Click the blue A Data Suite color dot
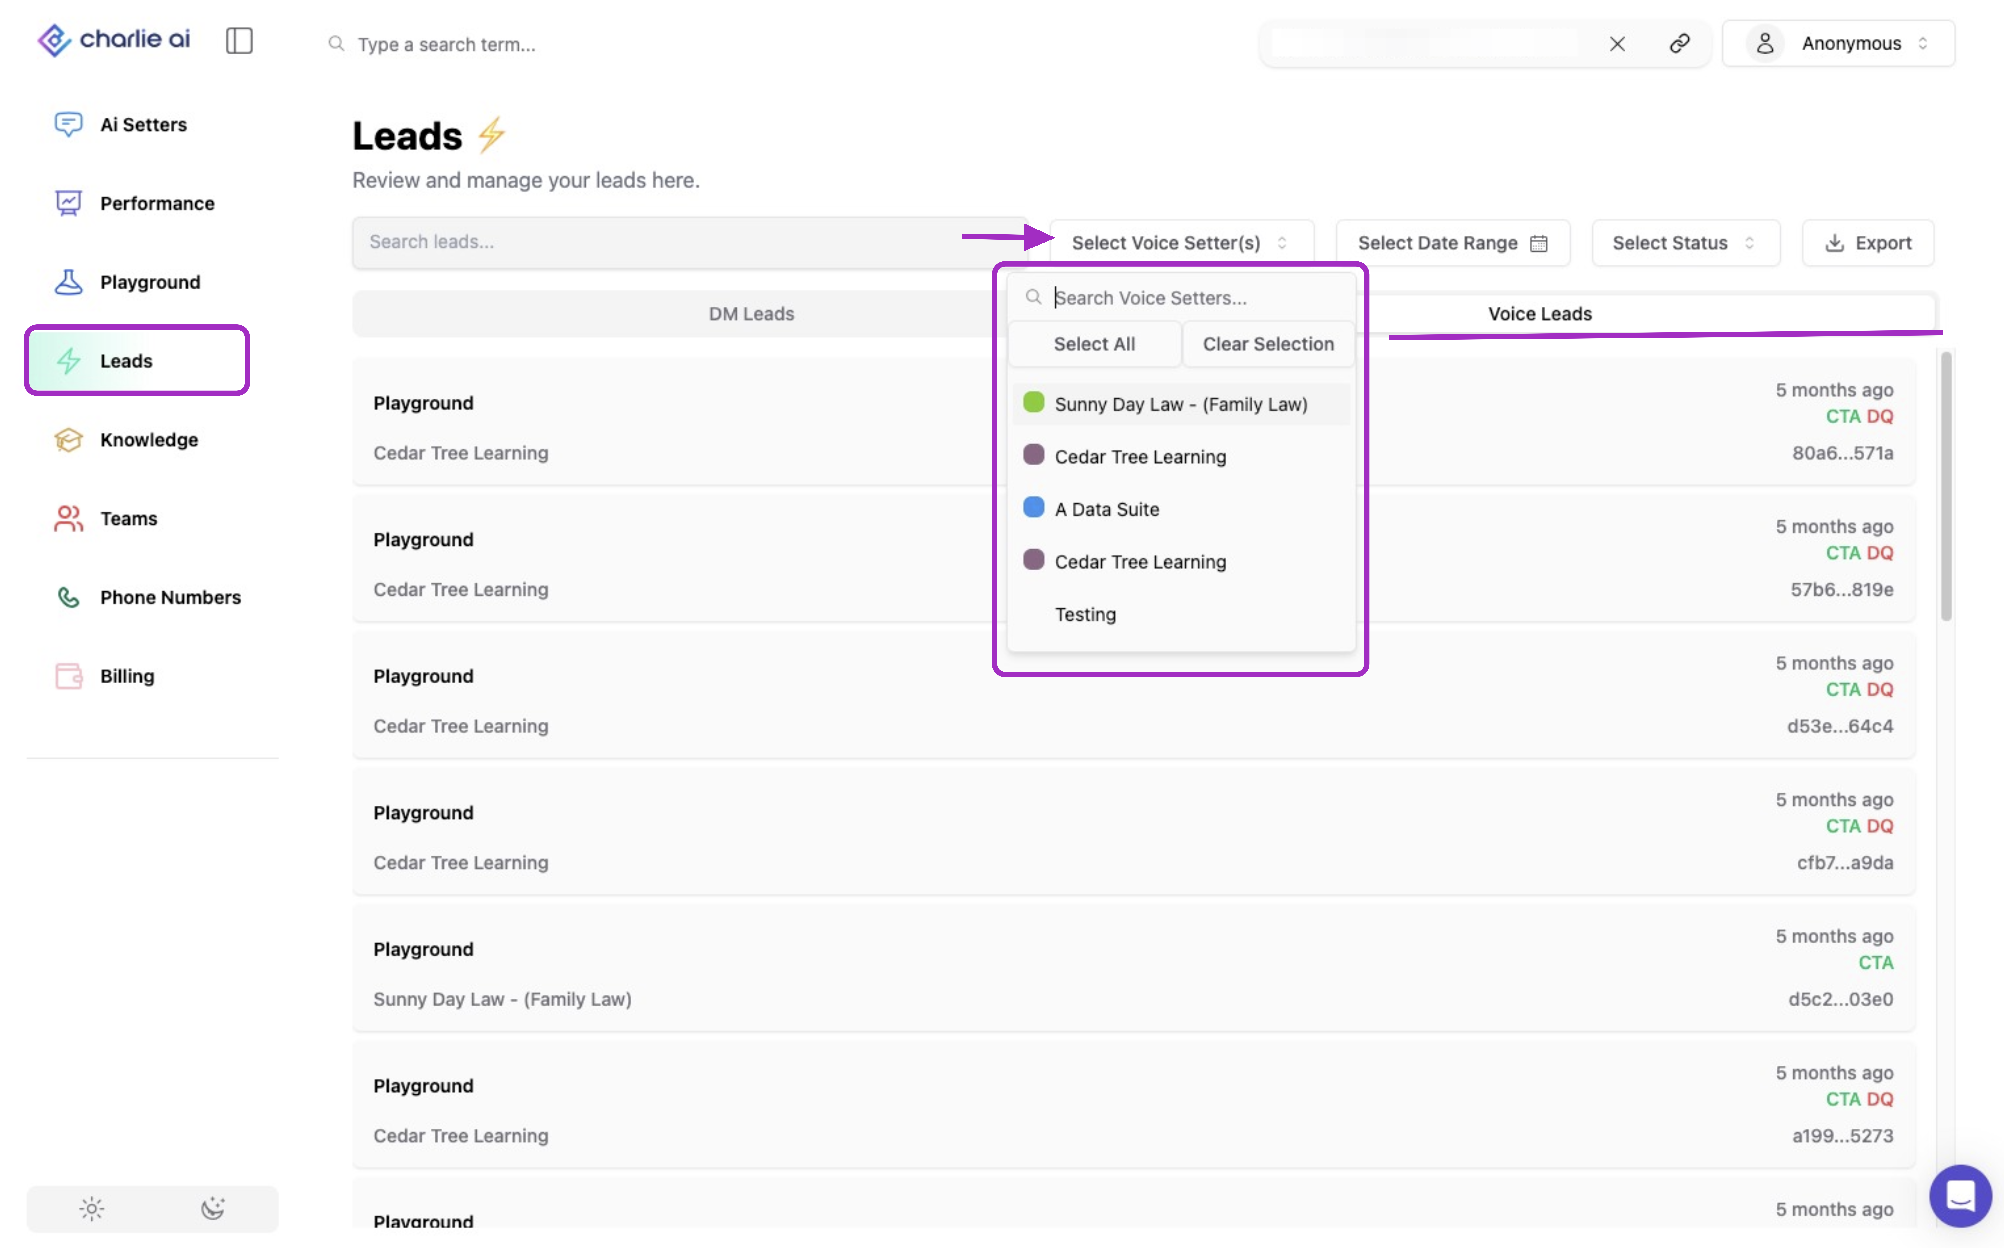2004x1248 pixels. point(1034,507)
